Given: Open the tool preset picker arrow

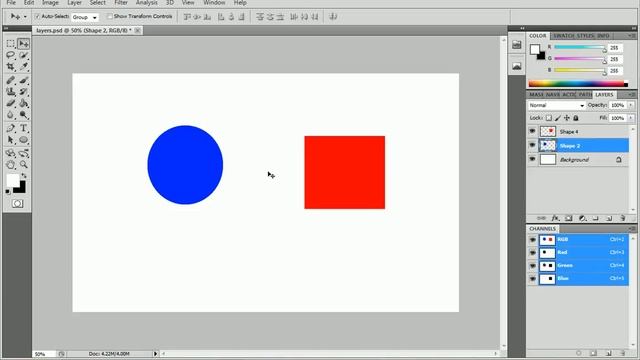Looking at the screenshot, I should click(x=25, y=17).
